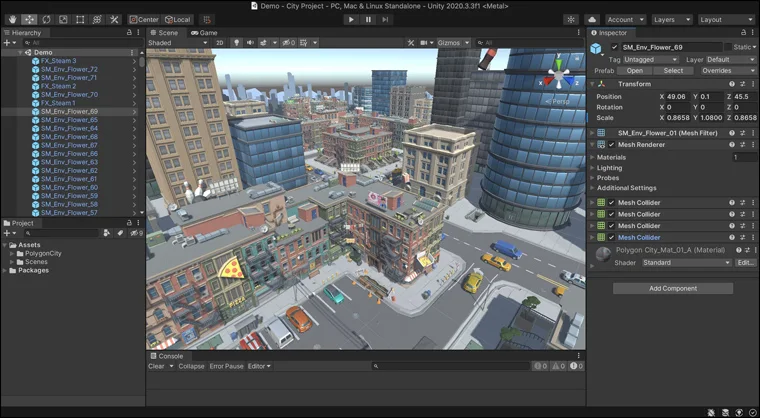Toggle the last highlighted Mesh Collider checkbox
Image resolution: width=760 pixels, height=418 pixels.
click(612, 238)
